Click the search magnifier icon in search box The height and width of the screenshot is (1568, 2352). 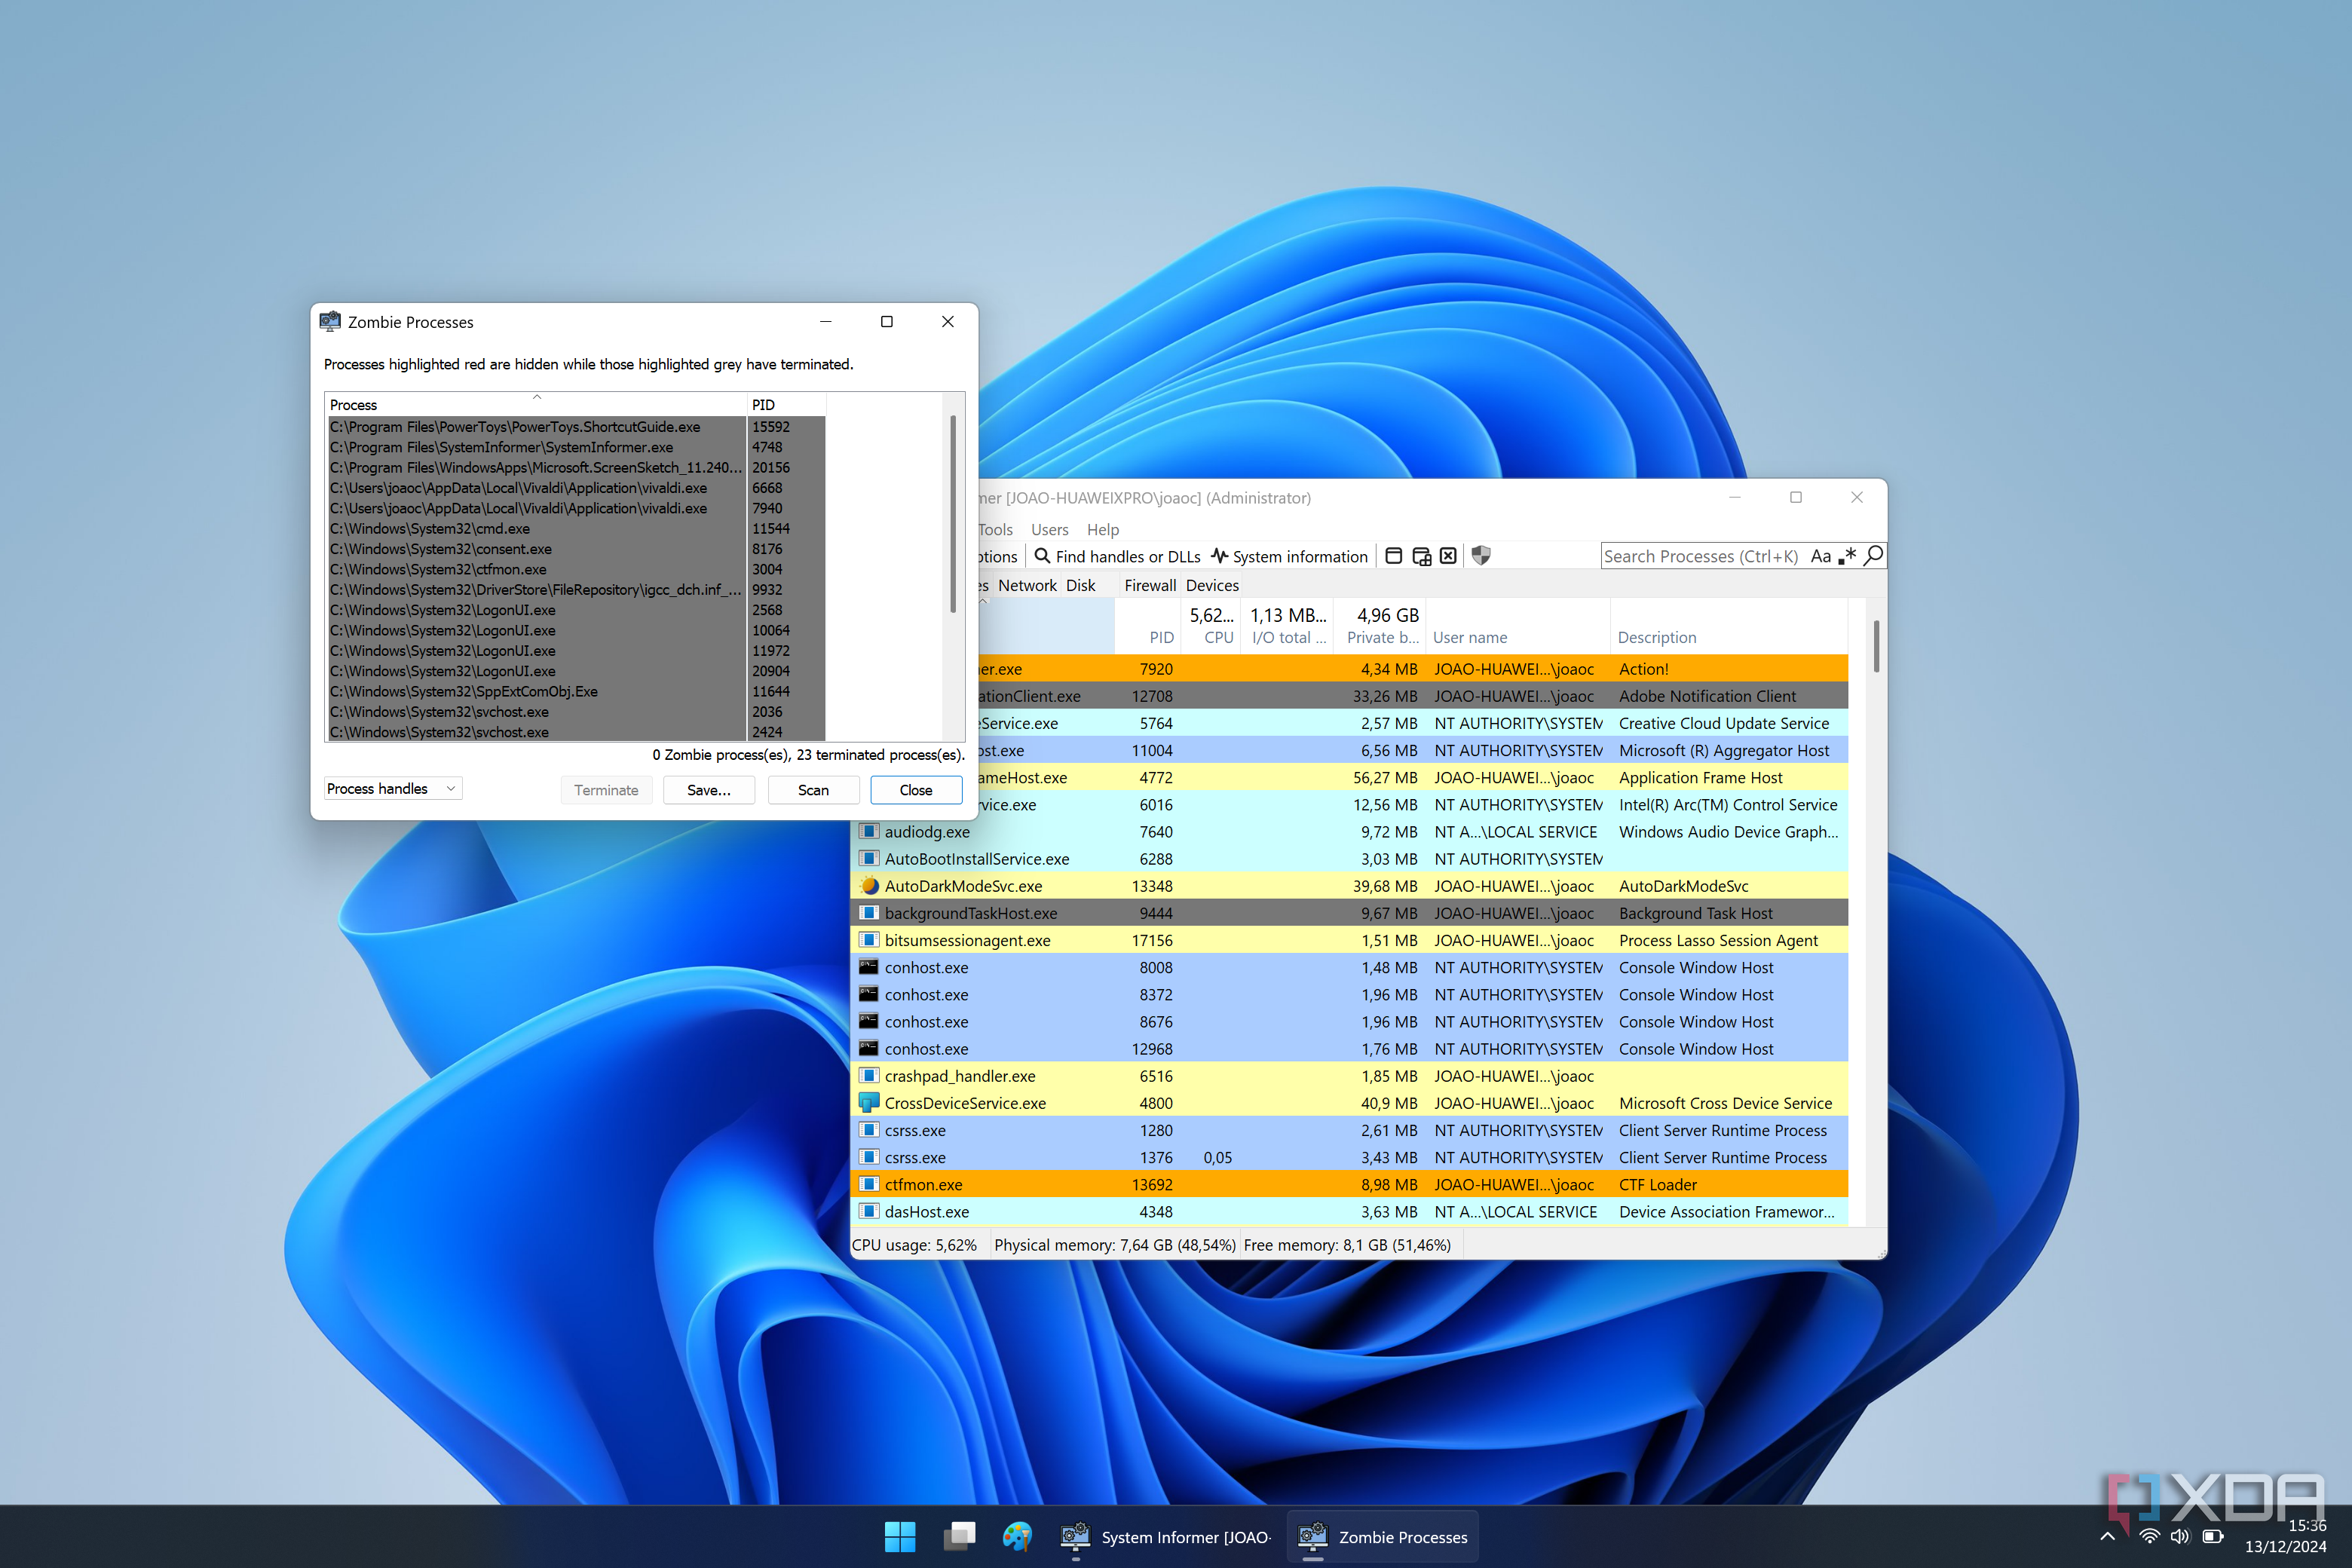tap(1873, 555)
